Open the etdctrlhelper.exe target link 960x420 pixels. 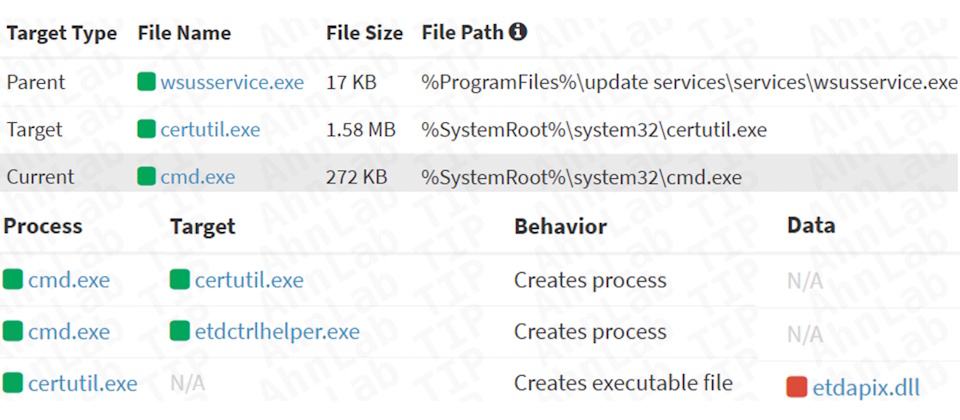(x=277, y=331)
